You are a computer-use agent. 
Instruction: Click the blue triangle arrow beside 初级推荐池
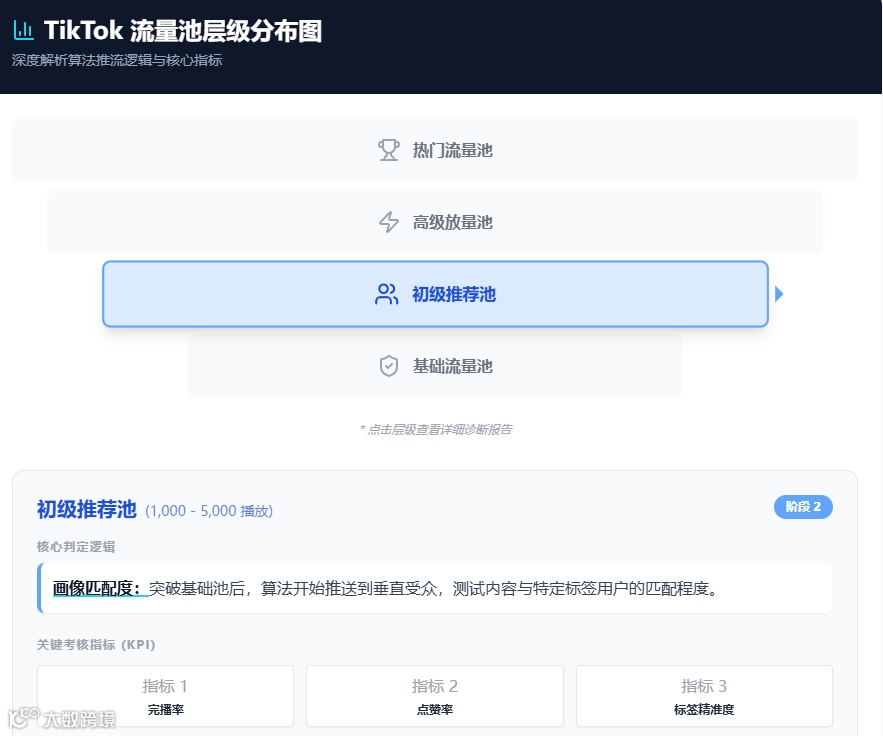(779, 294)
